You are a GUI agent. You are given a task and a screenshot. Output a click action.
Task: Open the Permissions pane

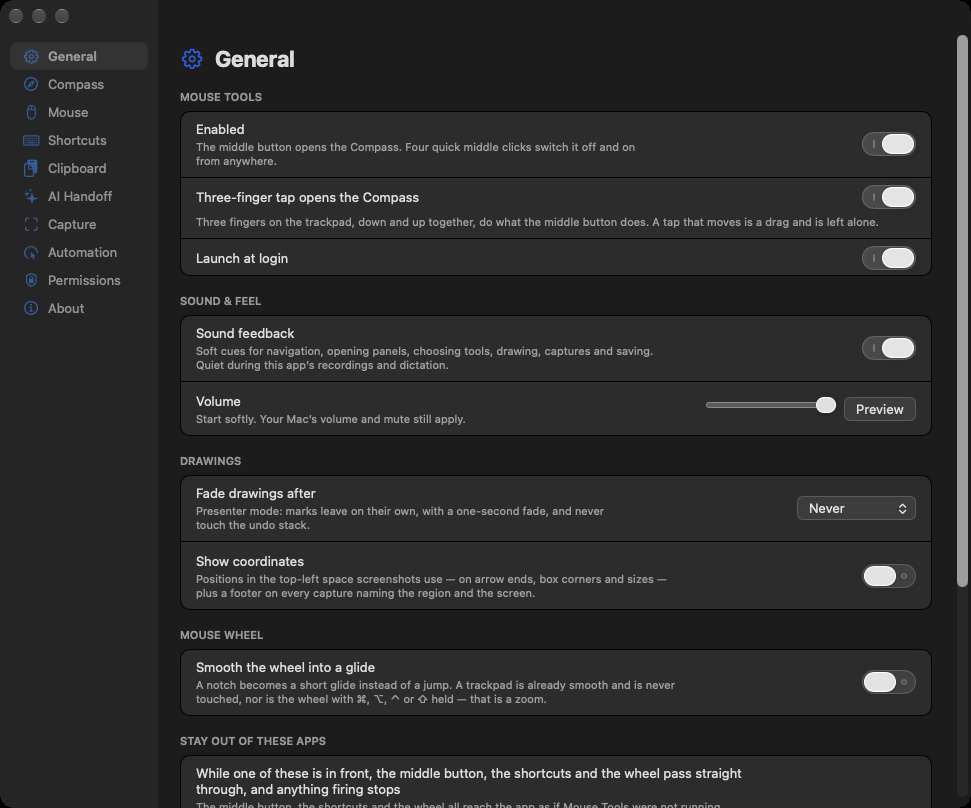click(x=79, y=280)
